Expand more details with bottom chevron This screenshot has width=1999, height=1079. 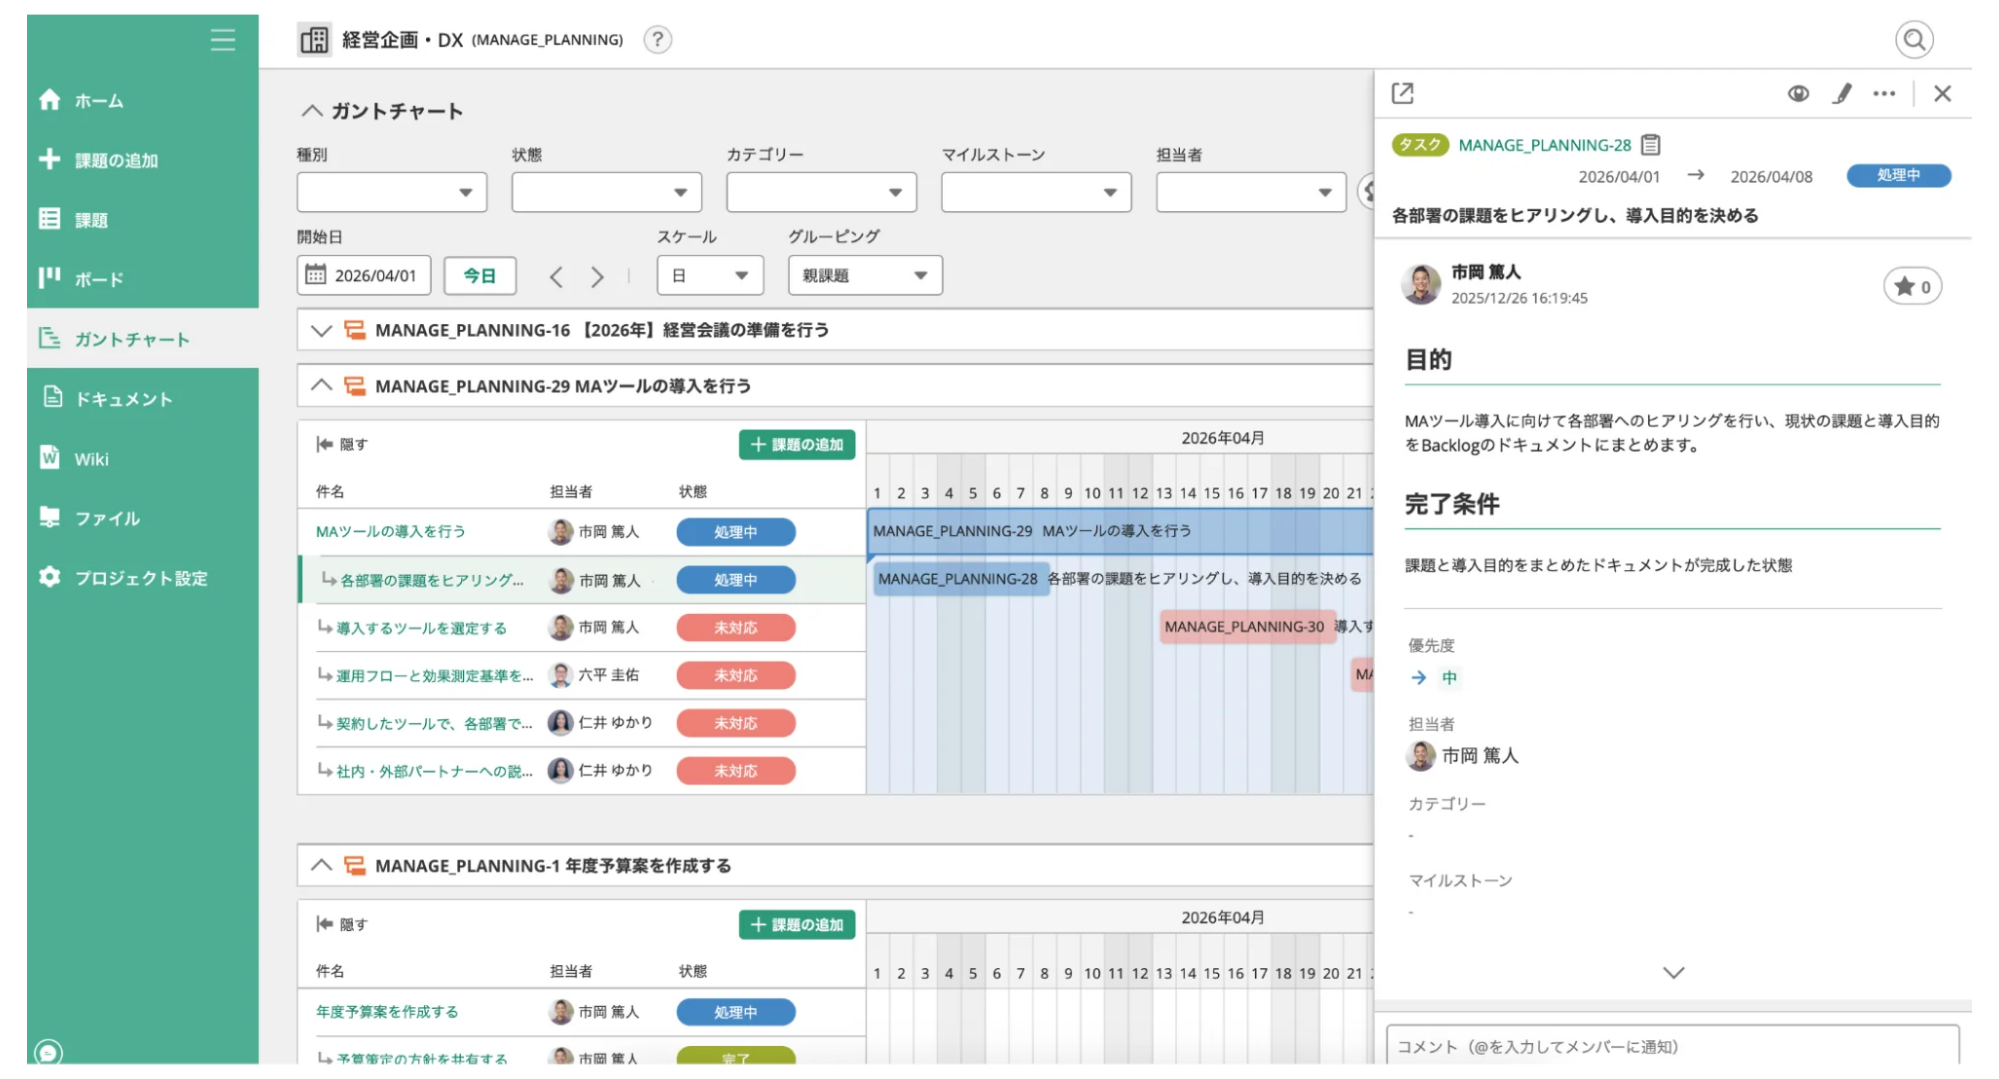(x=1673, y=972)
